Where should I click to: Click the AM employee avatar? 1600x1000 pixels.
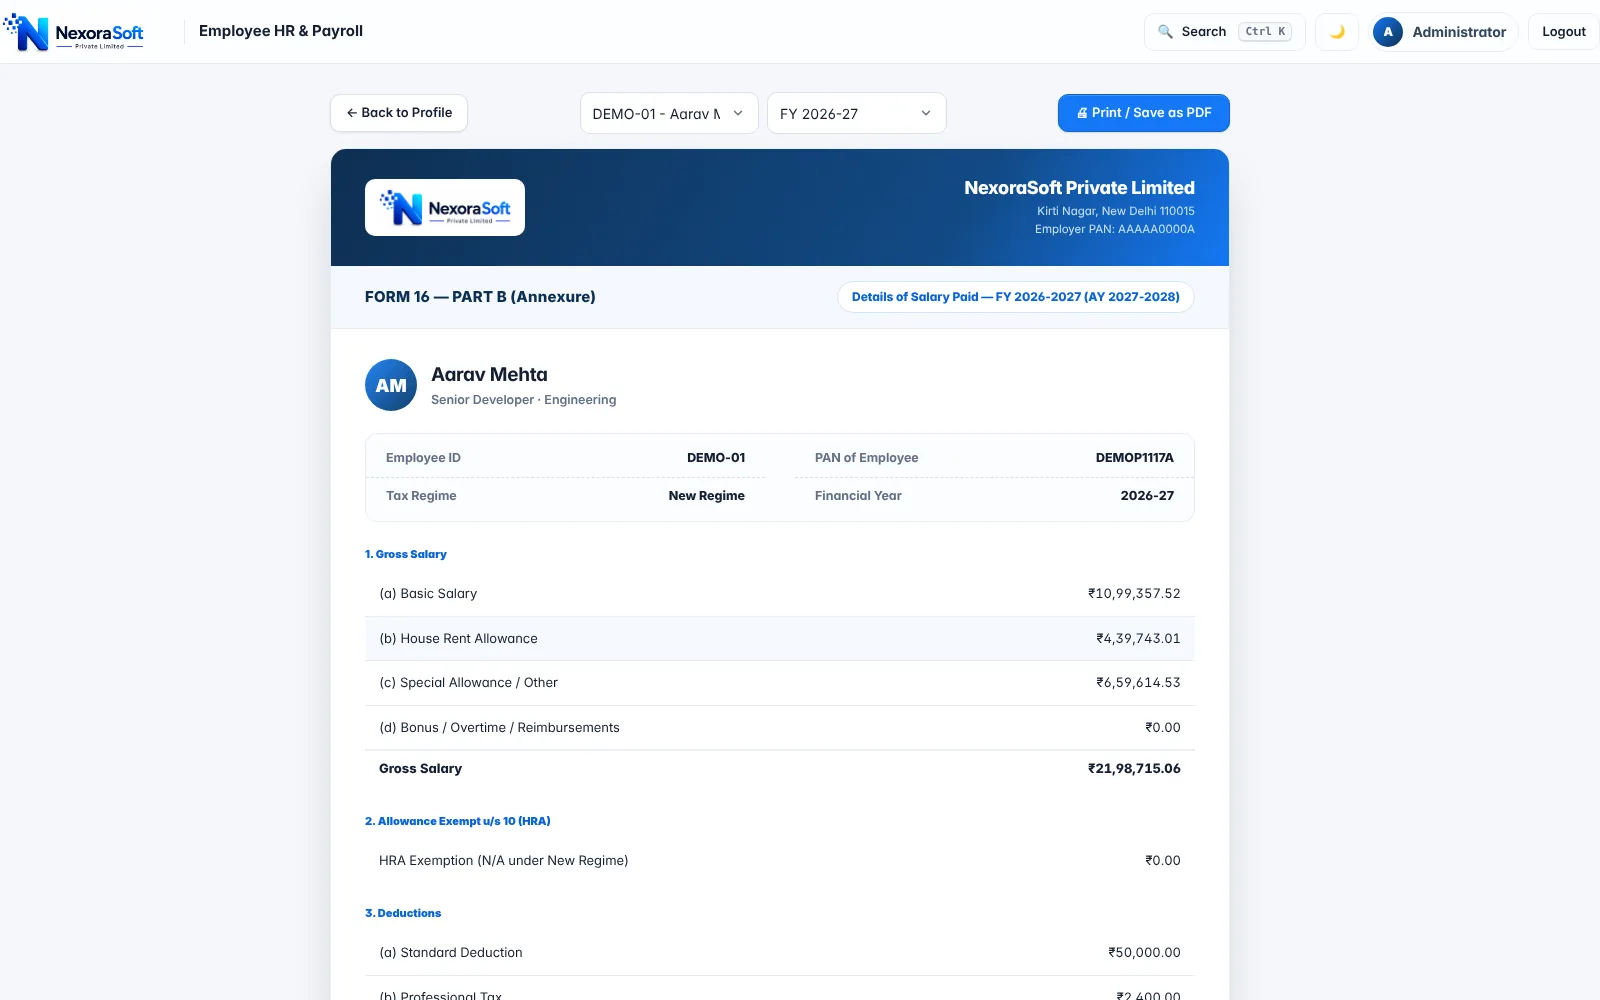[x=391, y=385]
